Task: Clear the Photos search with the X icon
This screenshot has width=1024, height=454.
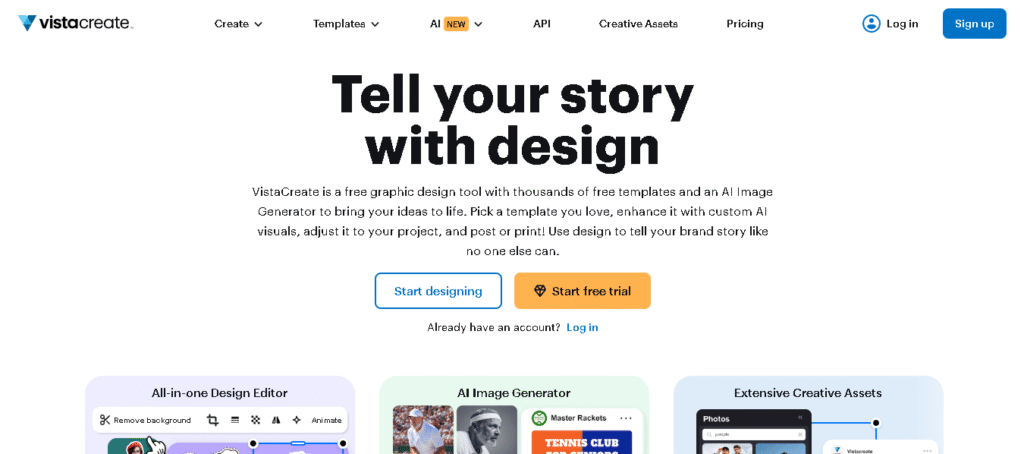Action: coord(798,435)
